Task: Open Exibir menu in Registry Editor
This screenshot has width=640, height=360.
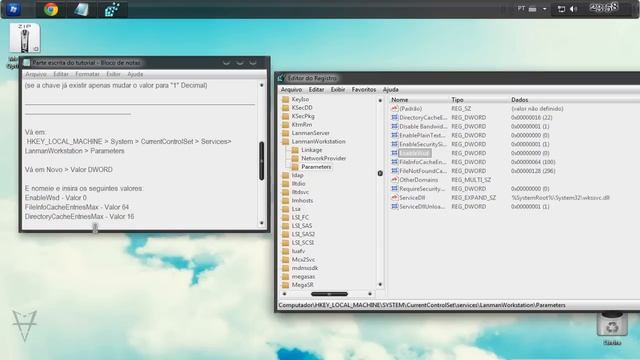Action: 338,89
